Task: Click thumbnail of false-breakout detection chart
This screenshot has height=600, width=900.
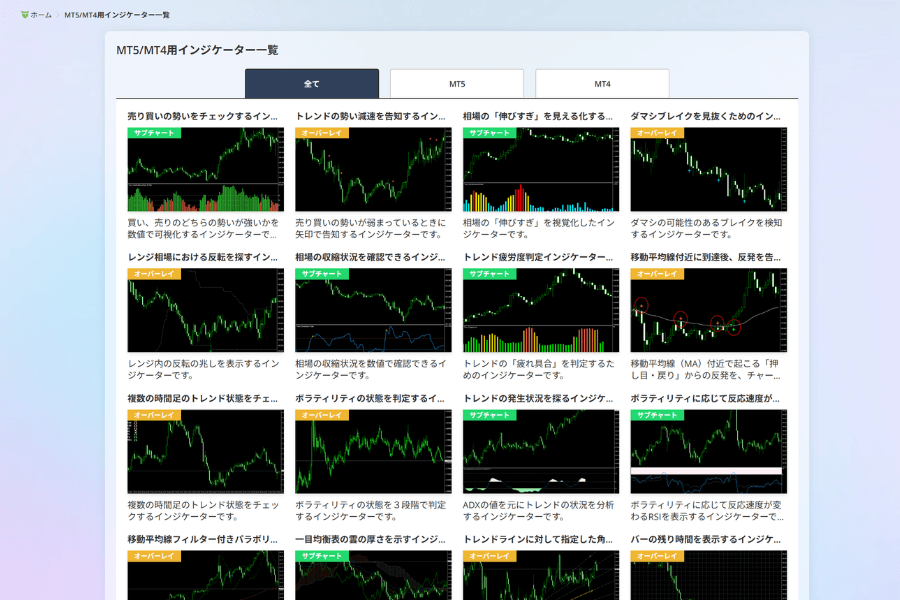Action: pos(708,169)
